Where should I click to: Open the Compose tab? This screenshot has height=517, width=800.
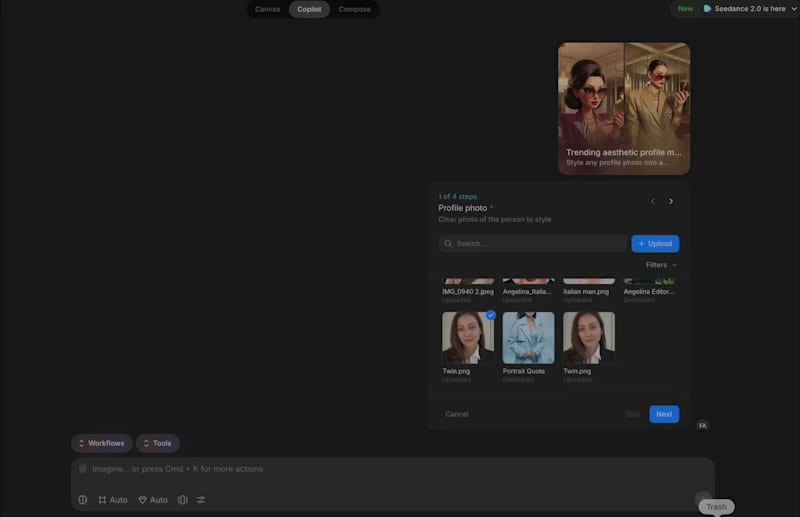[355, 9]
